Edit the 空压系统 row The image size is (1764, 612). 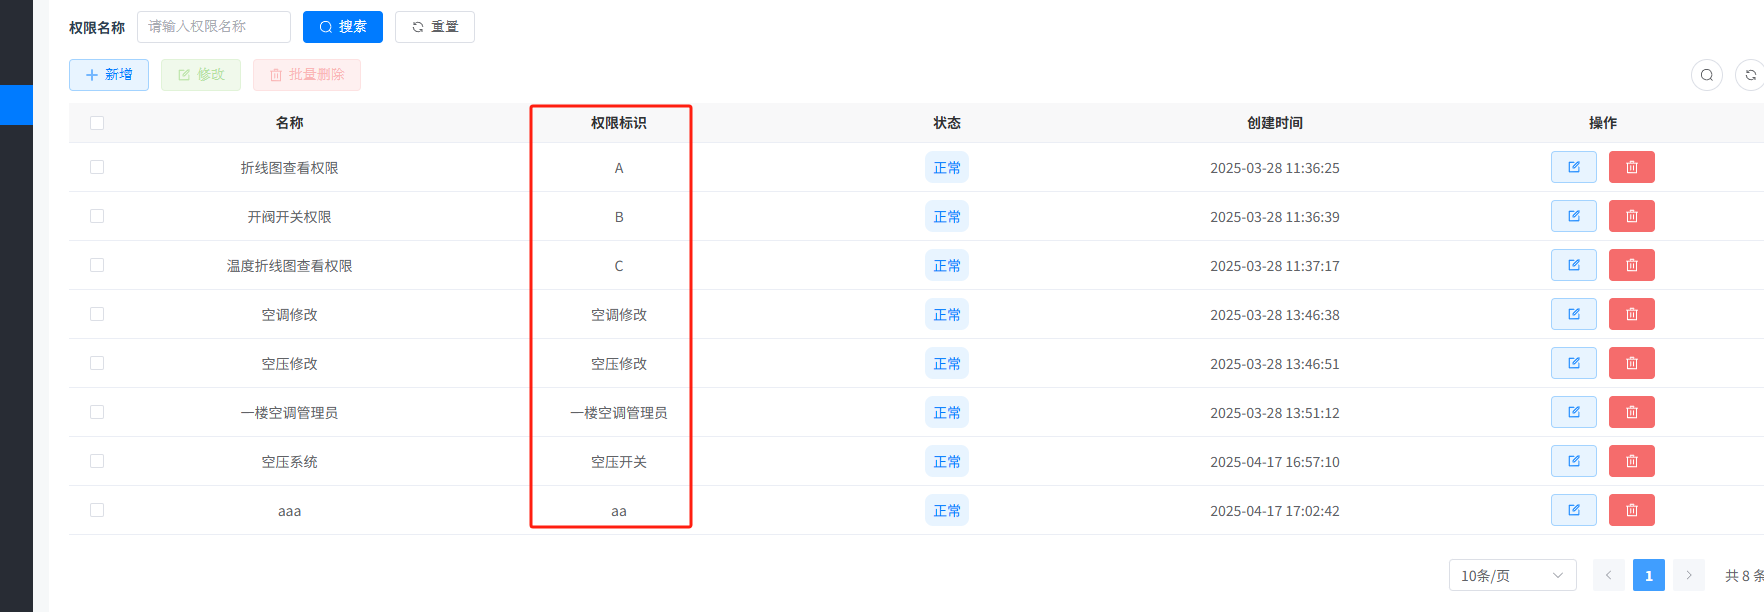tap(1573, 461)
